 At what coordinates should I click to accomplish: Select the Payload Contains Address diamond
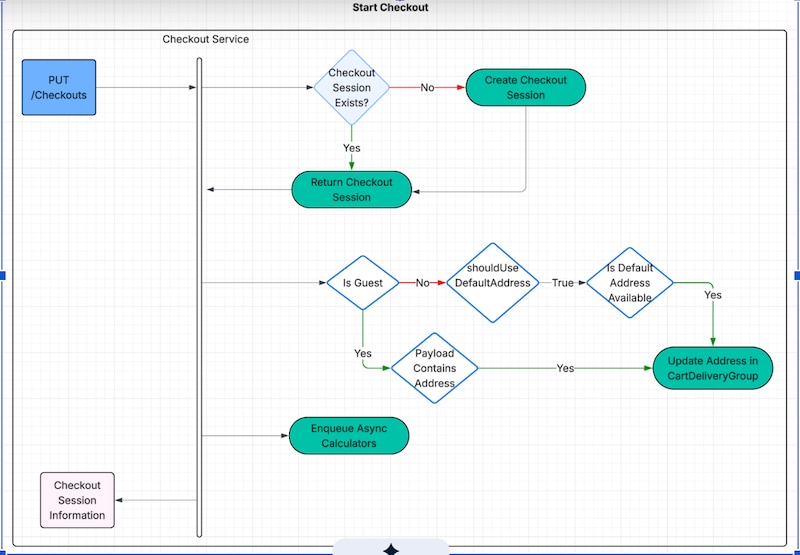click(x=434, y=368)
